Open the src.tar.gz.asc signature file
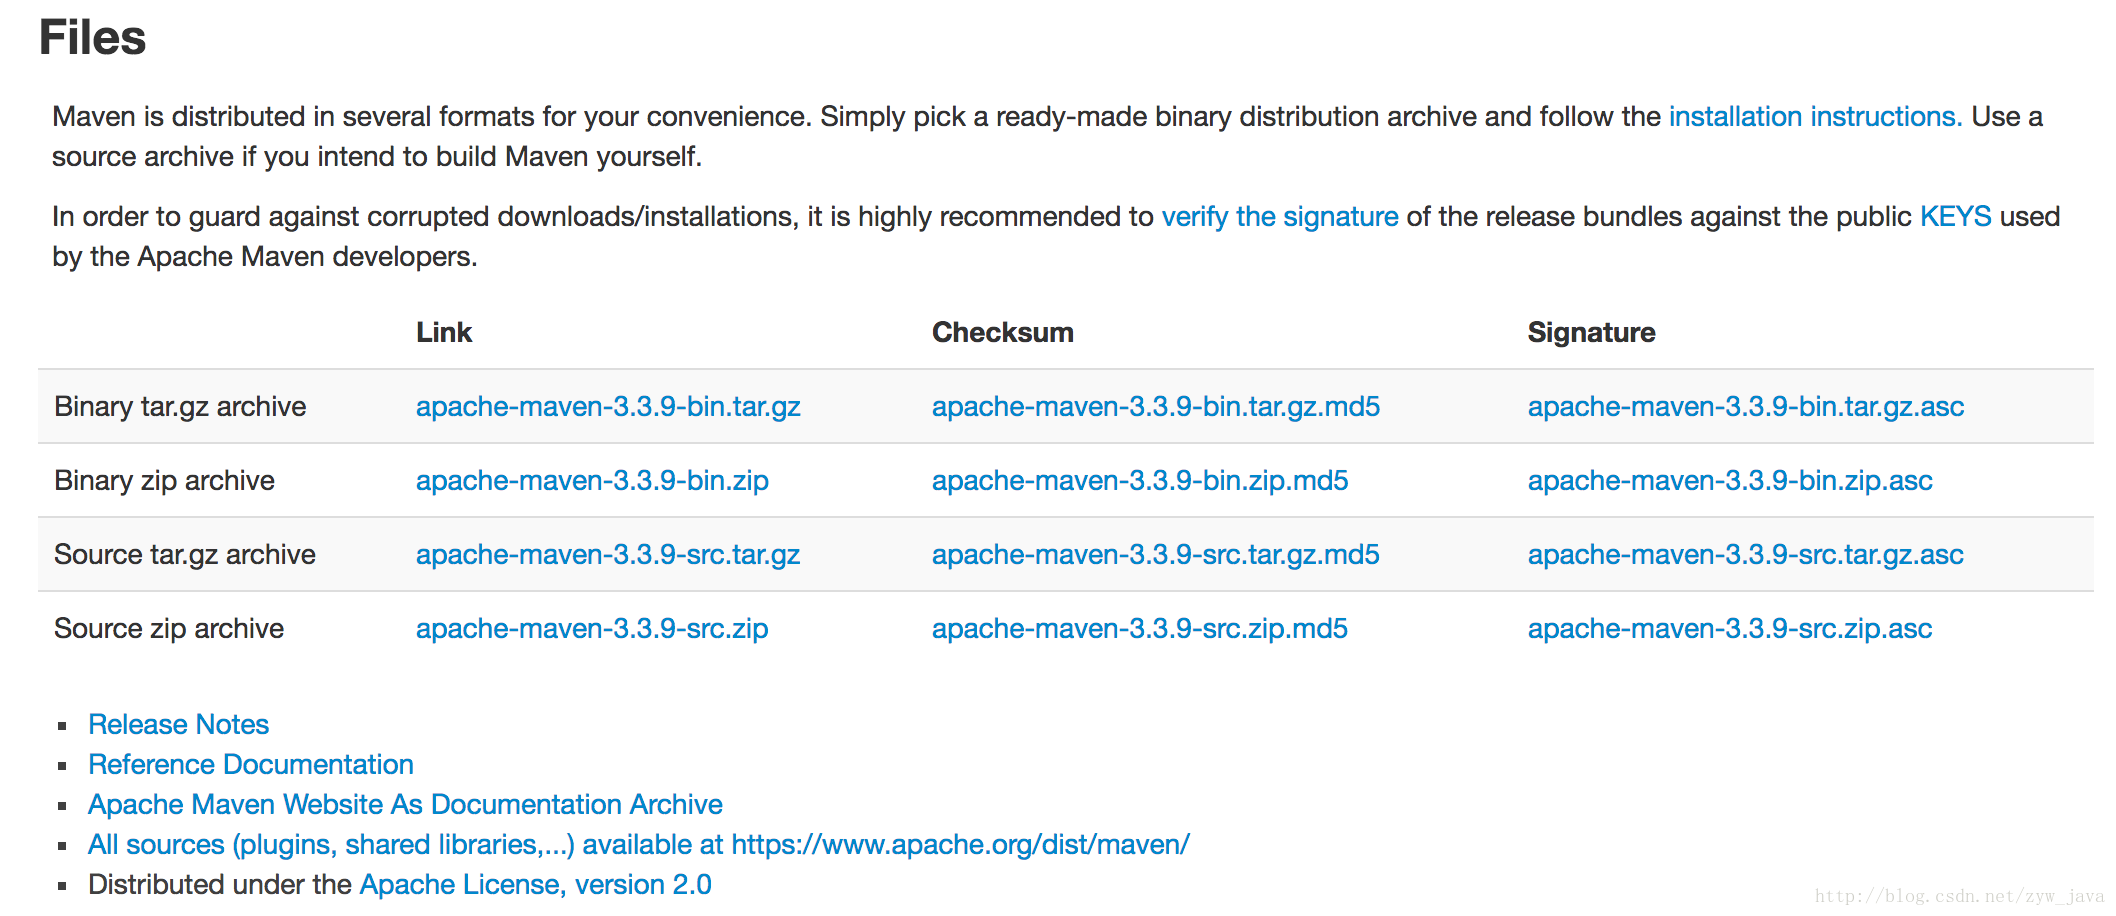Viewport: 2116px width, 916px height. (x=1746, y=555)
